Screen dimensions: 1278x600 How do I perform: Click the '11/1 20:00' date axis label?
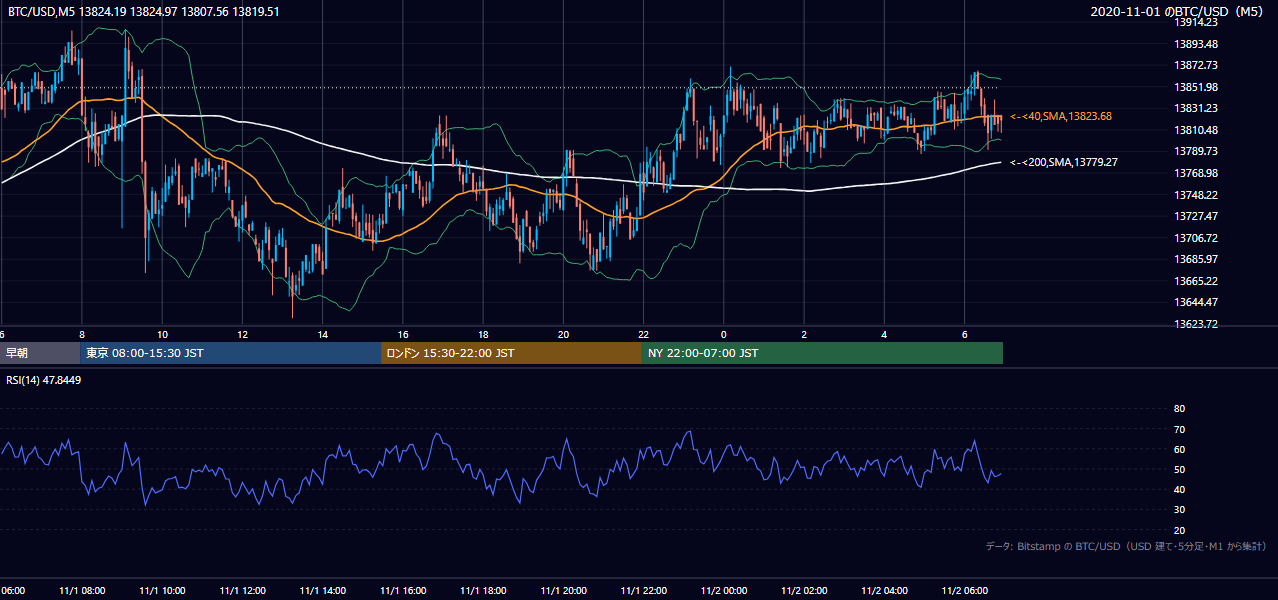point(564,591)
